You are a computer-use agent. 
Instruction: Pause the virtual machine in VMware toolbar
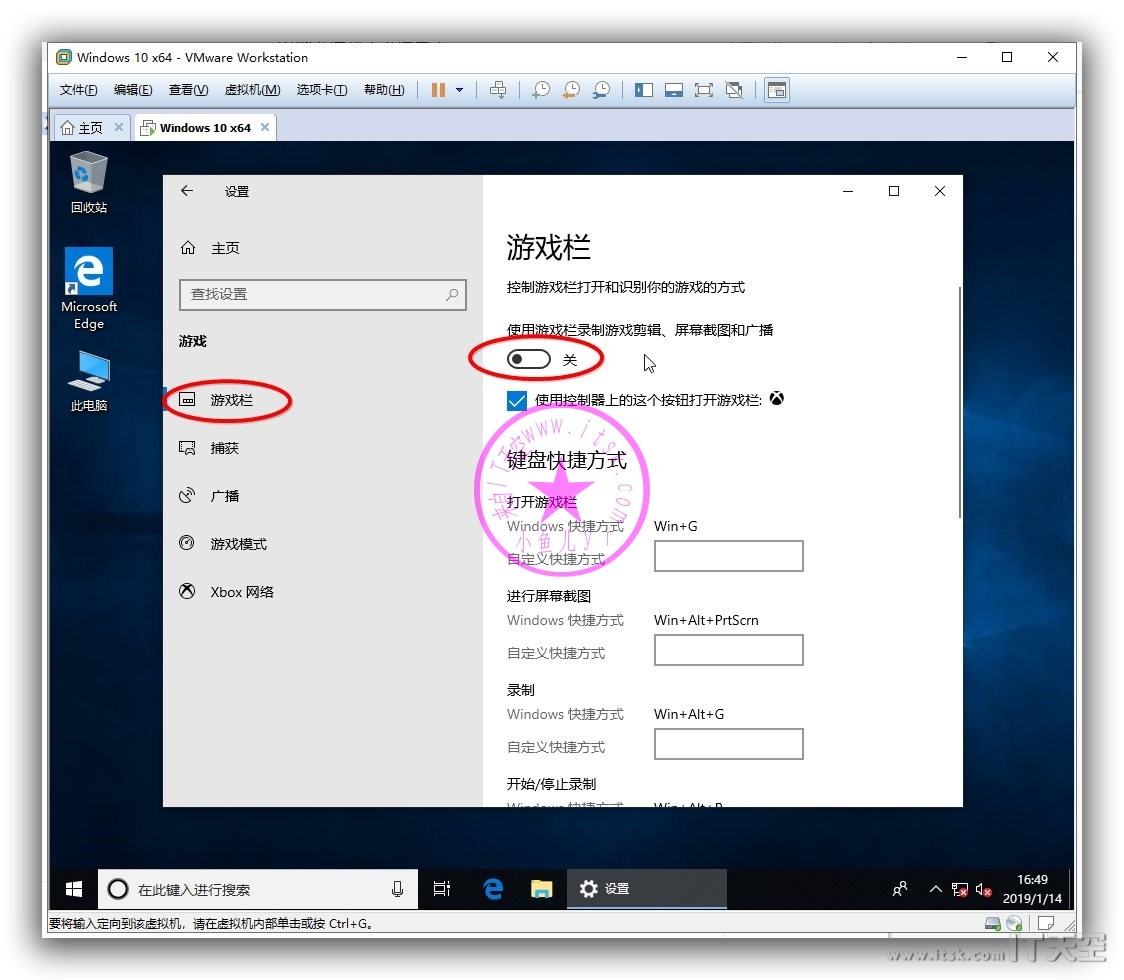438,90
